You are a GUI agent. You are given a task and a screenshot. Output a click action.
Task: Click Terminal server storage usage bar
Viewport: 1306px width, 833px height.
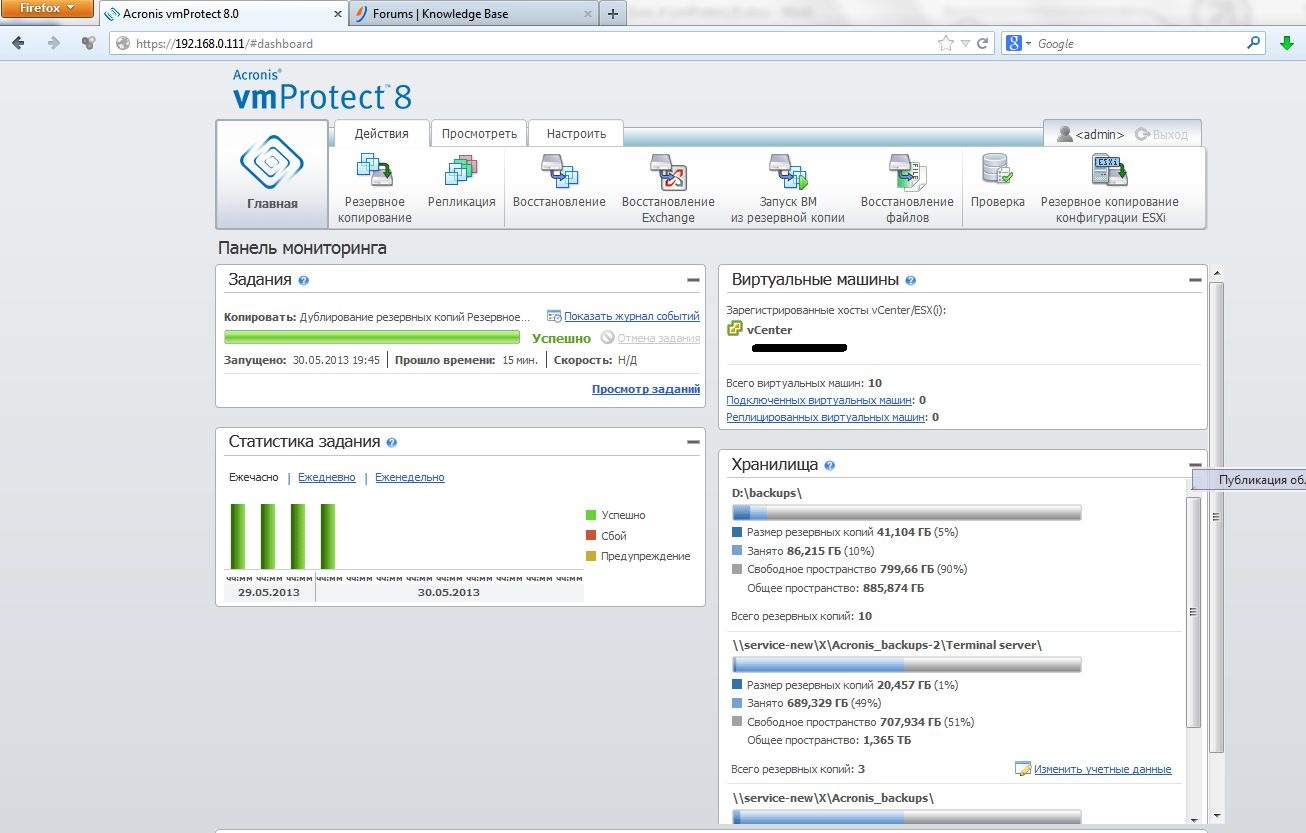point(907,665)
